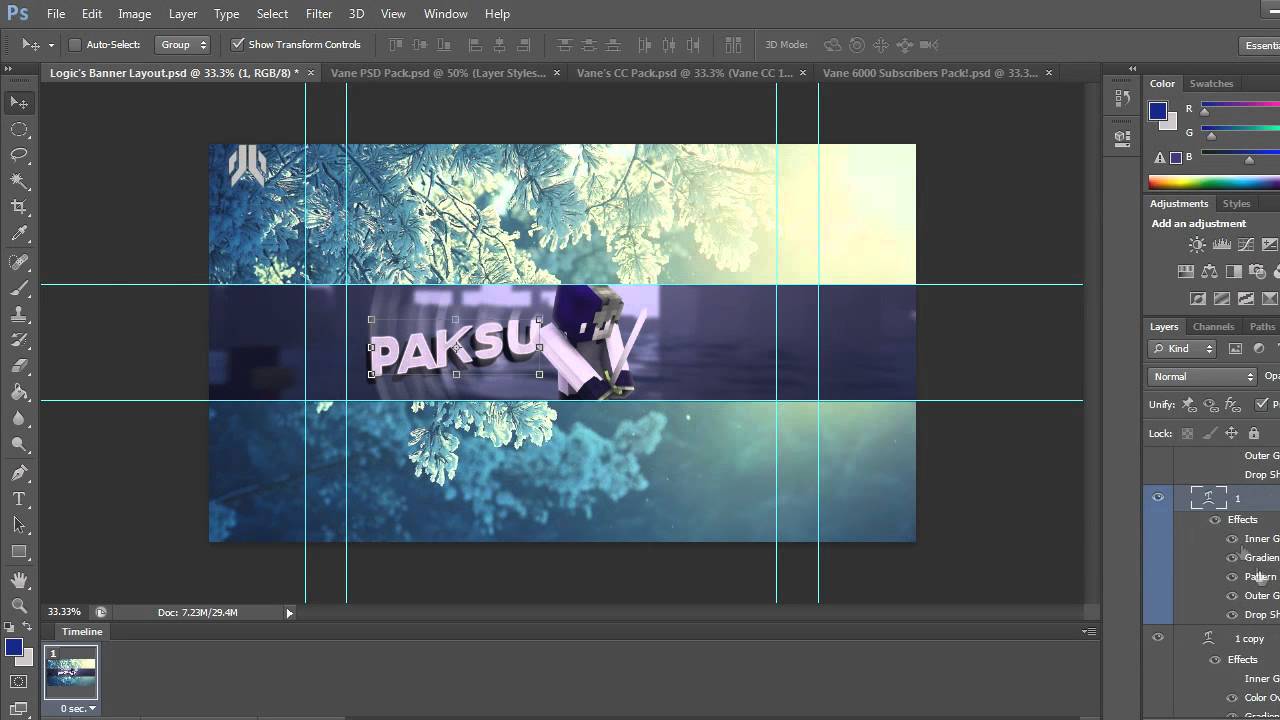
Task: Add a Color Balance adjustment
Action: 1209,271
